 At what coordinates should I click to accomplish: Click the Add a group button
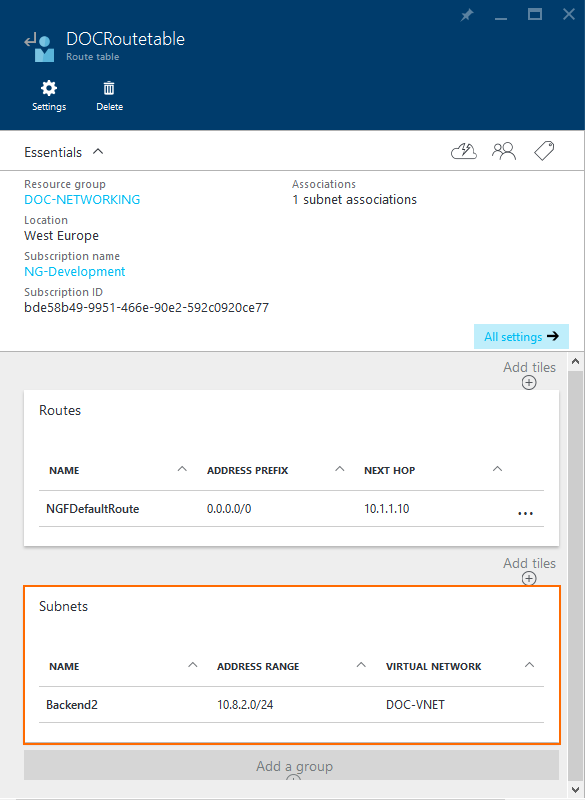click(x=294, y=765)
